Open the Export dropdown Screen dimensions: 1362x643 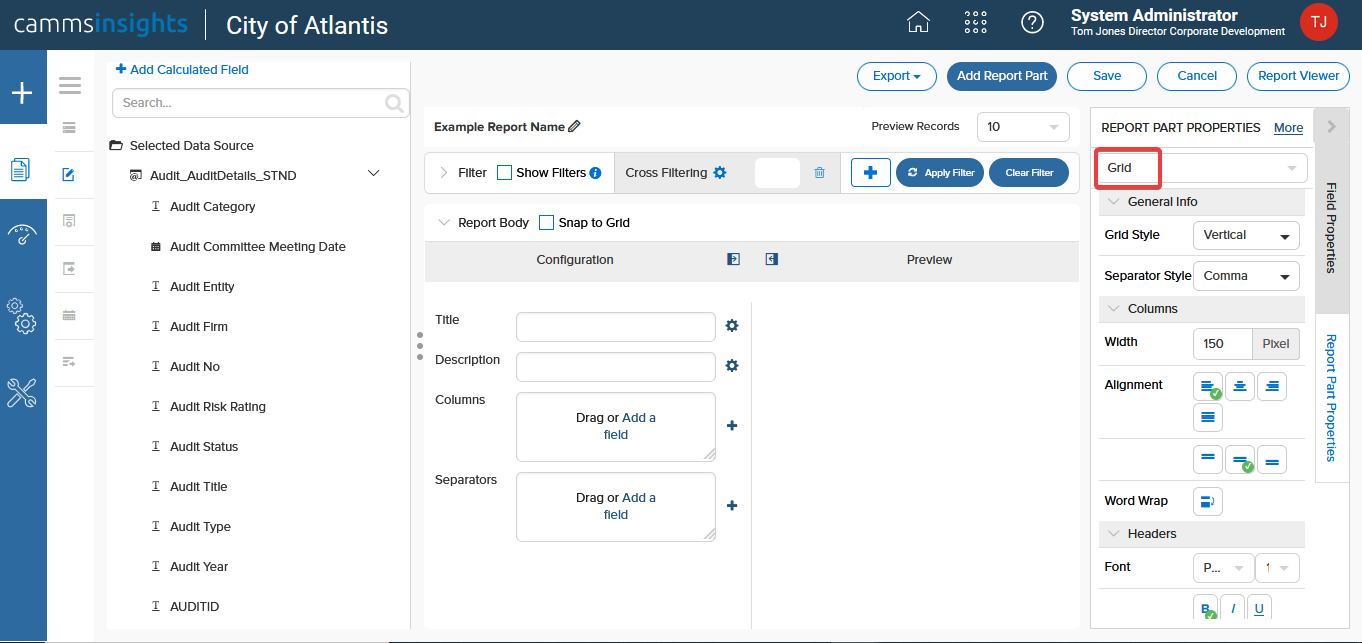click(896, 76)
